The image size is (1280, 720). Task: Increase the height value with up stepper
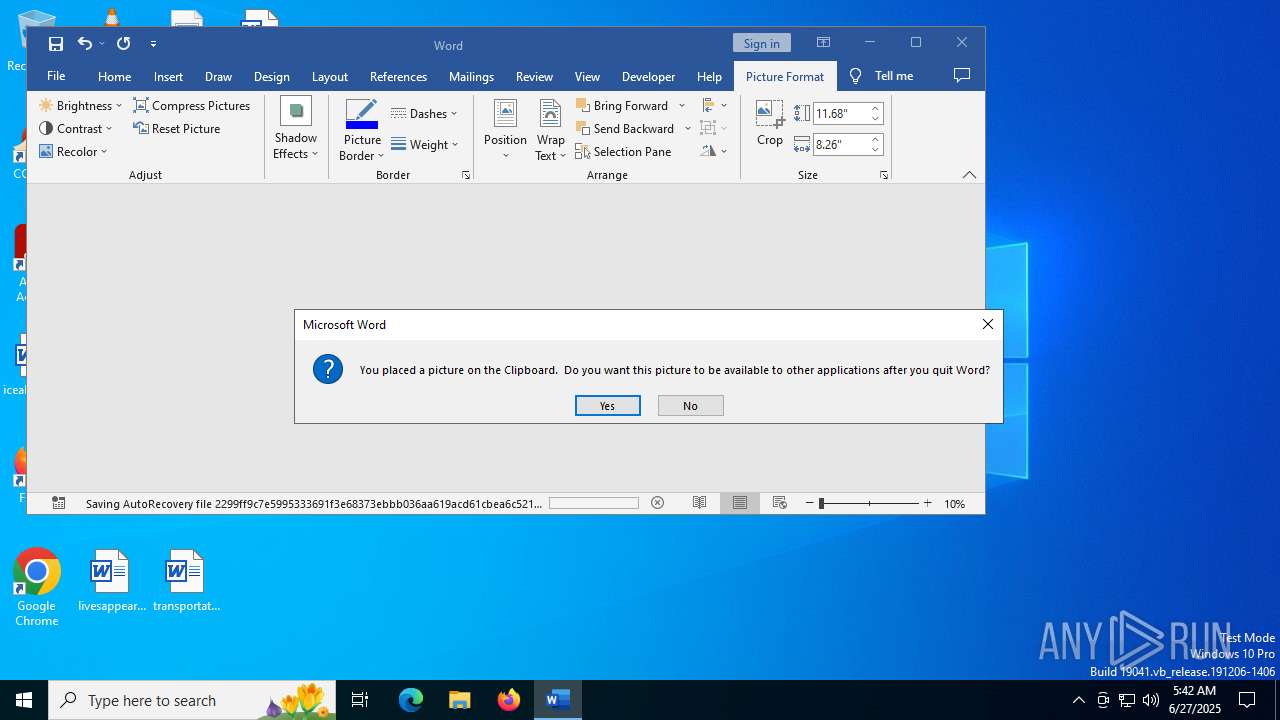click(x=875, y=108)
